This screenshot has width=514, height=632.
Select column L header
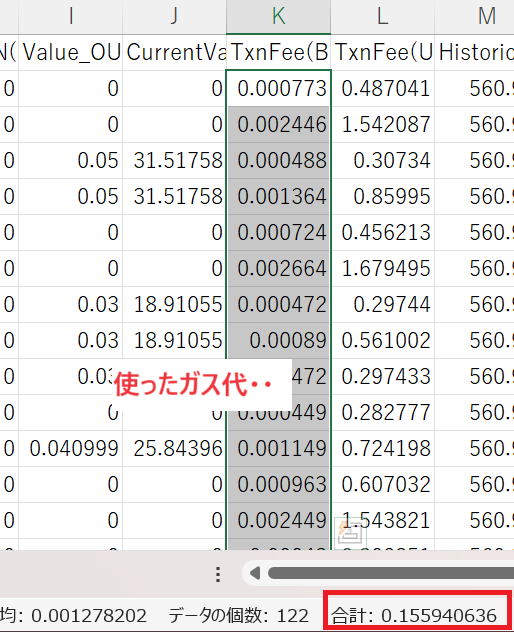pos(383,17)
